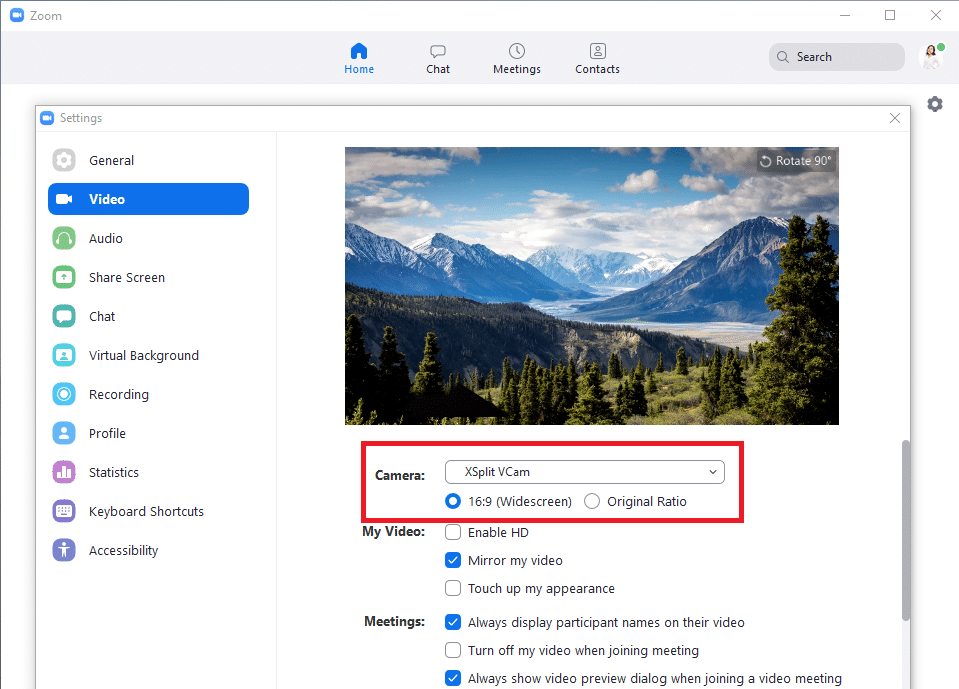Toggle Always show video preview dialog checkbox

453,678
